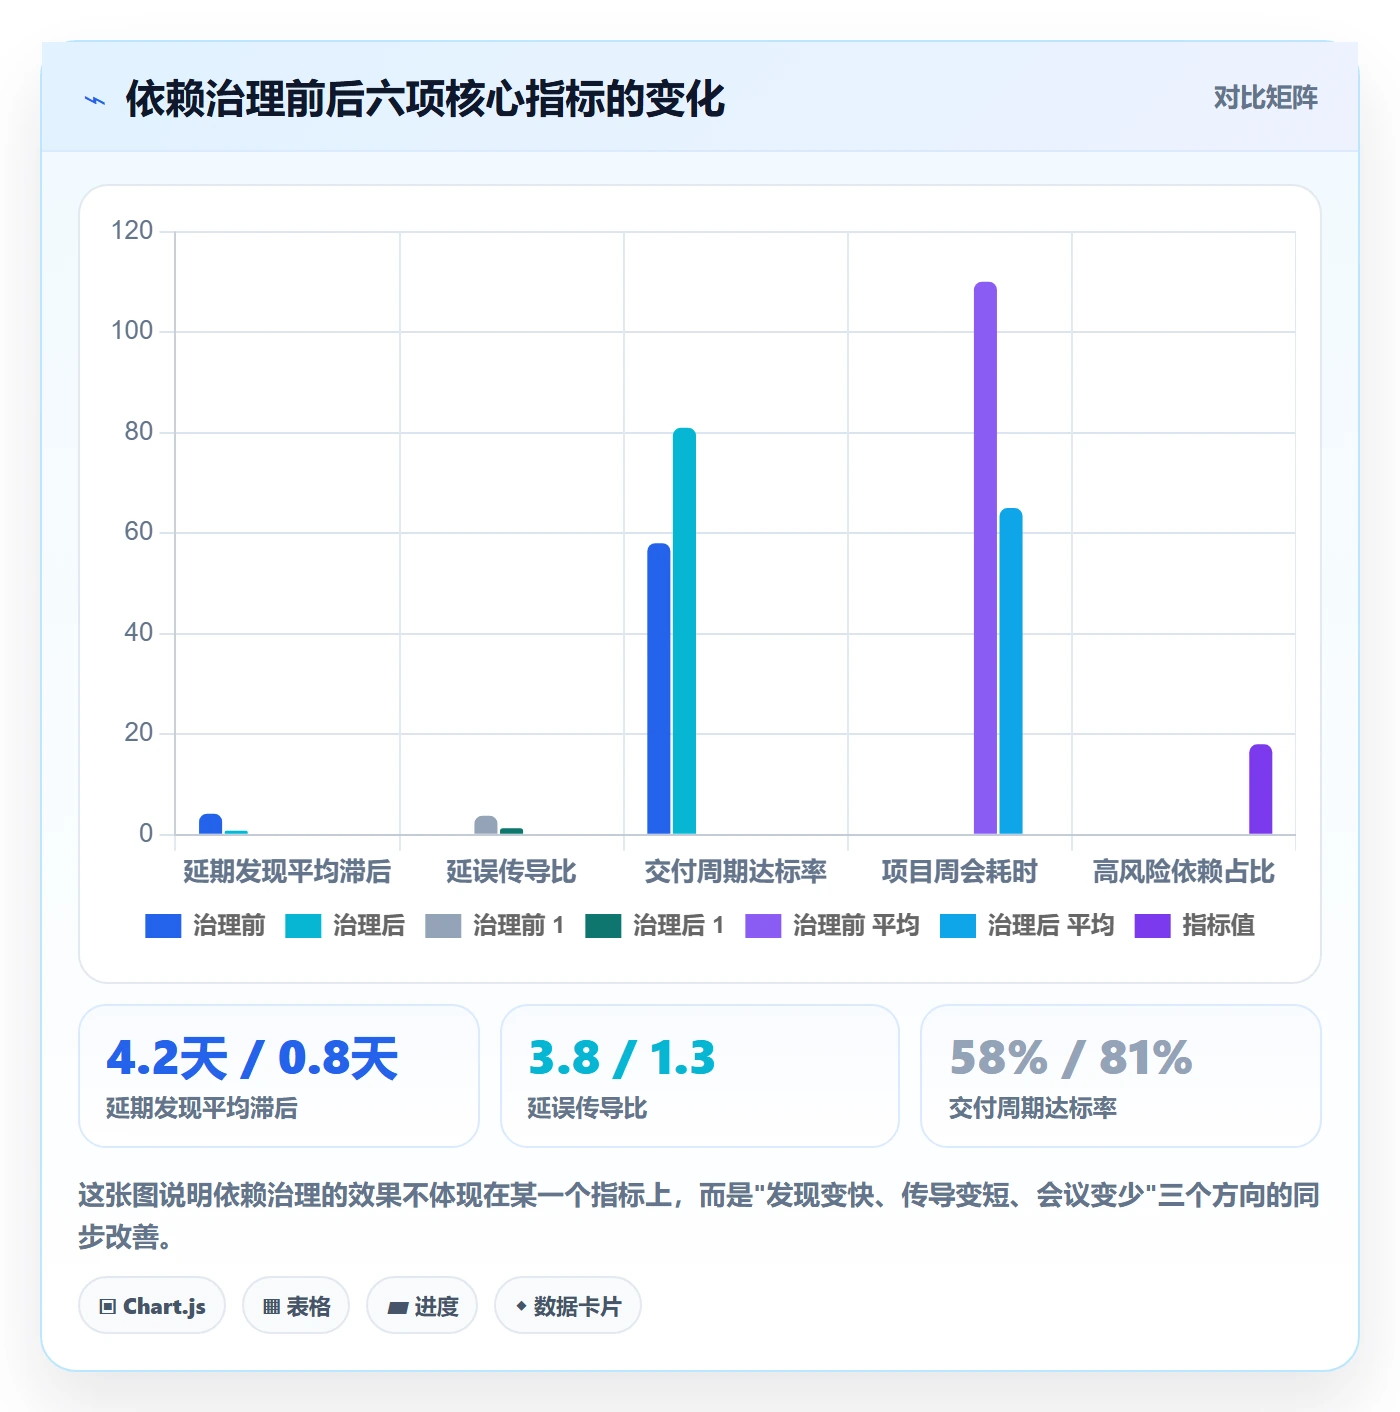Toggle the 治理后 legend color swatch

pyautogui.click(x=303, y=926)
